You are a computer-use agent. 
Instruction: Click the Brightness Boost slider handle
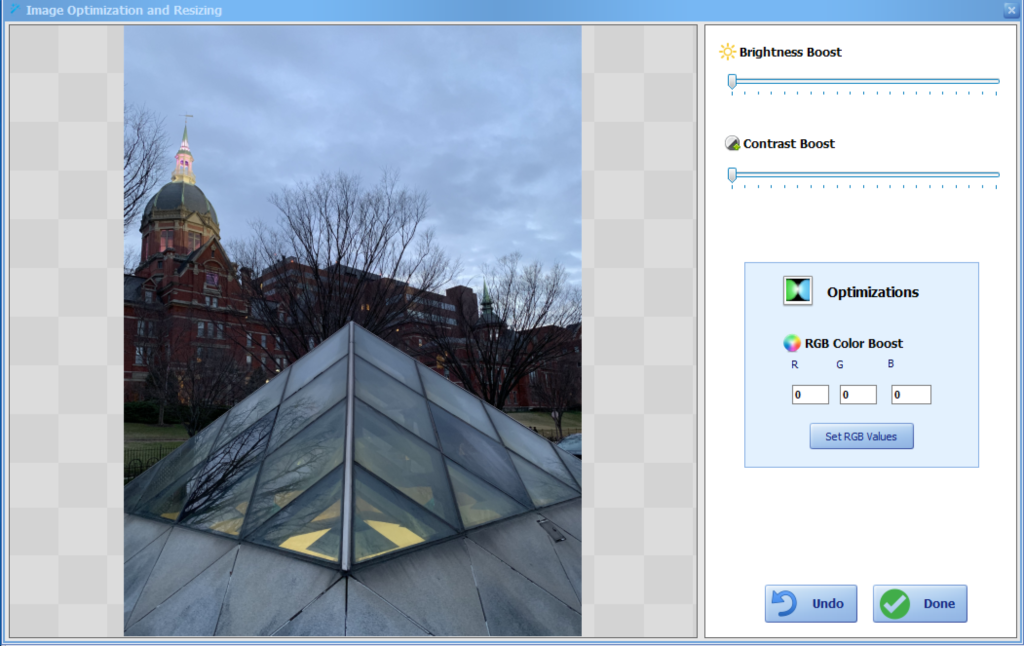click(x=732, y=81)
